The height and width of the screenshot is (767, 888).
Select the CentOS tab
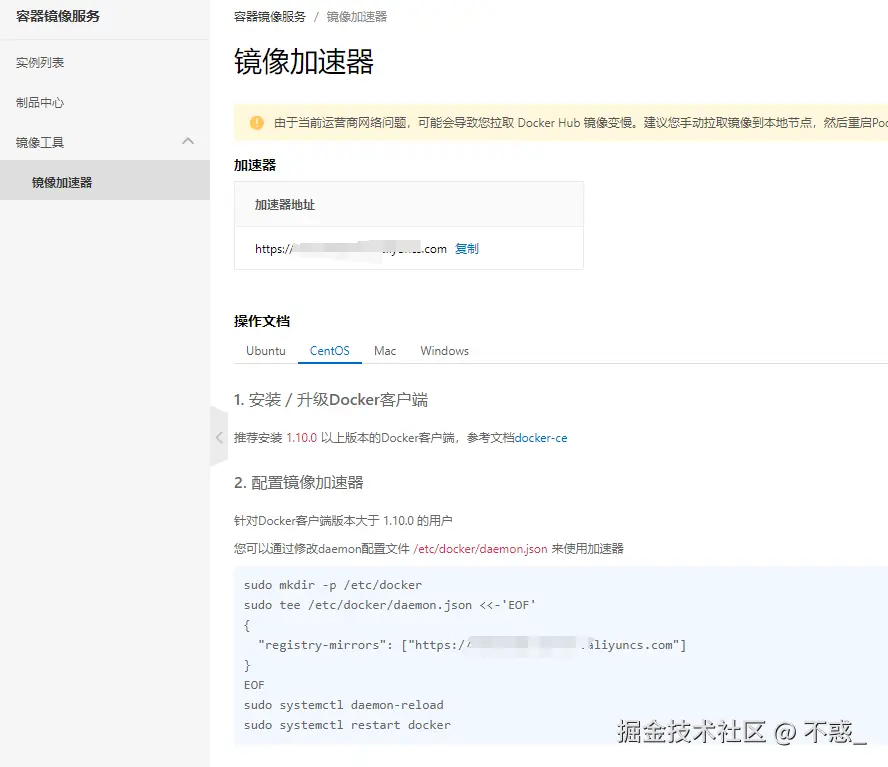pyautogui.click(x=330, y=351)
